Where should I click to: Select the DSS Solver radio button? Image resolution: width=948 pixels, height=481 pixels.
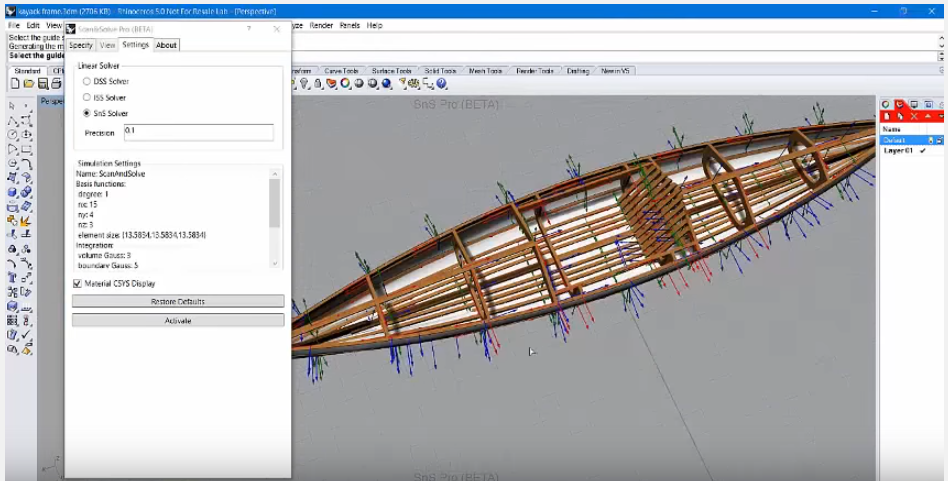coord(86,81)
